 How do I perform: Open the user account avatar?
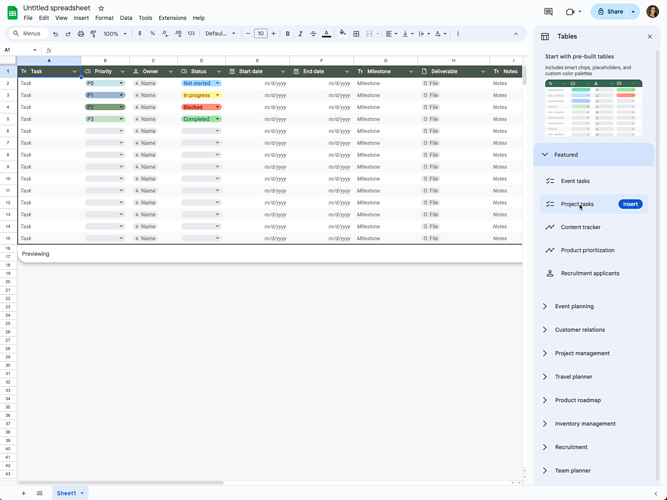pyautogui.click(x=653, y=11)
